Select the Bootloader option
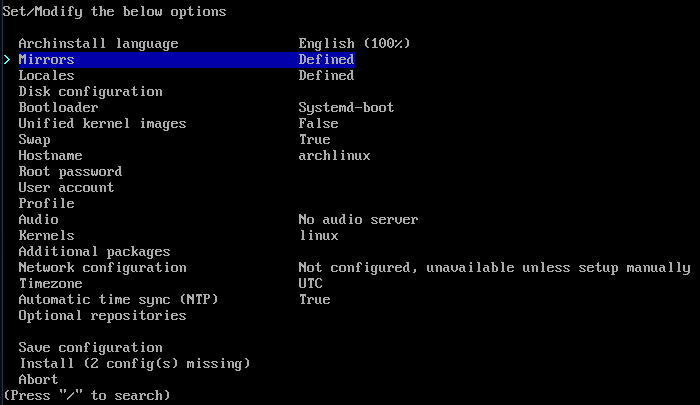 pyautogui.click(x=58, y=108)
